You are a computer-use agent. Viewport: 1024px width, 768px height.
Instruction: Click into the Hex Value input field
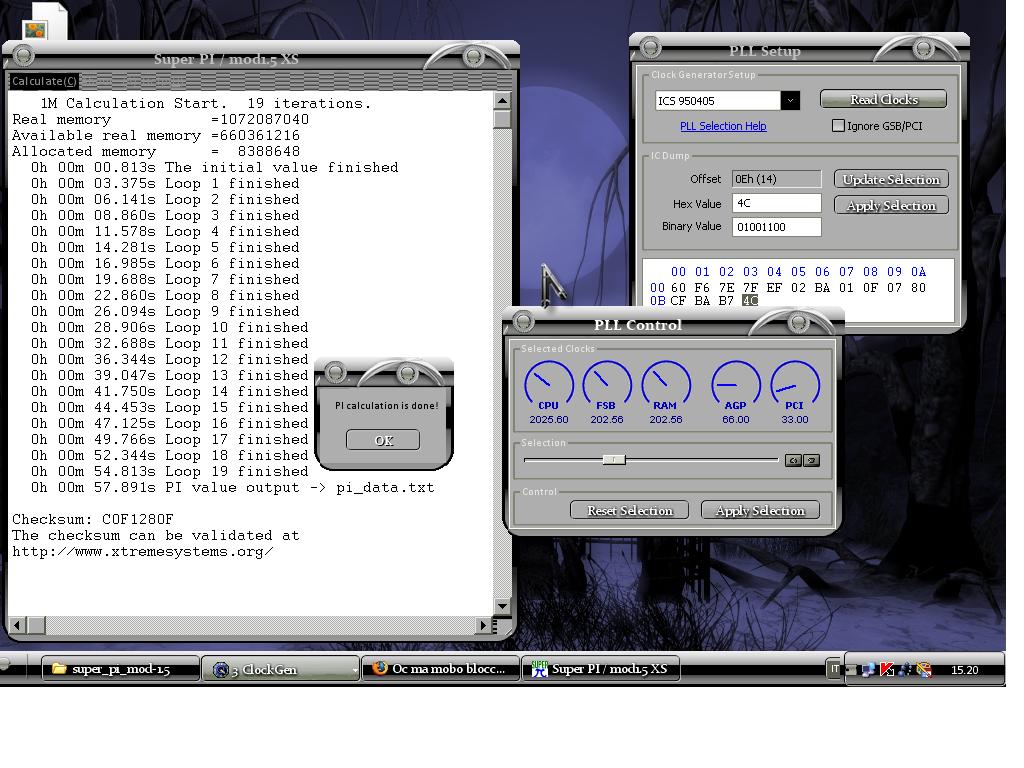pyautogui.click(x=776, y=203)
